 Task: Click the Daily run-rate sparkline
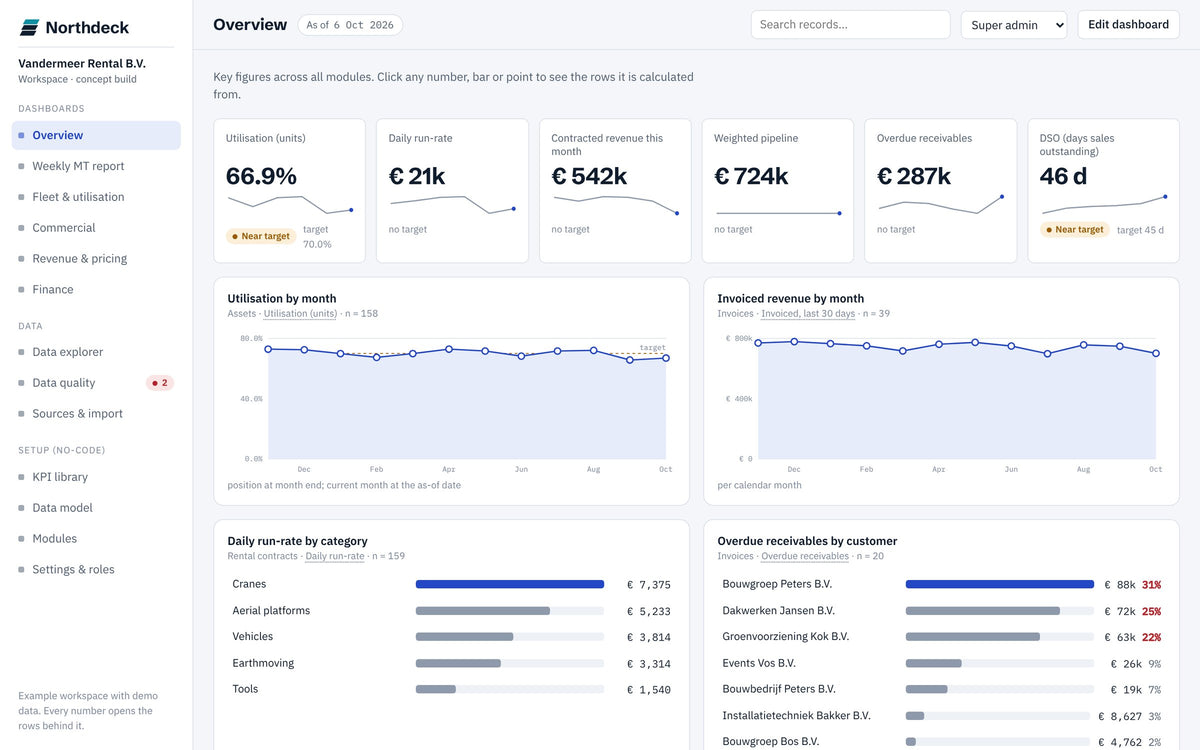coord(452,205)
